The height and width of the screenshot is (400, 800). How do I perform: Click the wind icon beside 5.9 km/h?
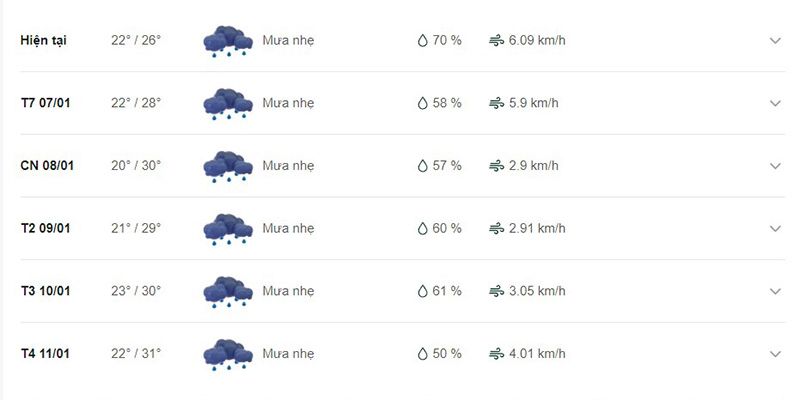click(496, 104)
